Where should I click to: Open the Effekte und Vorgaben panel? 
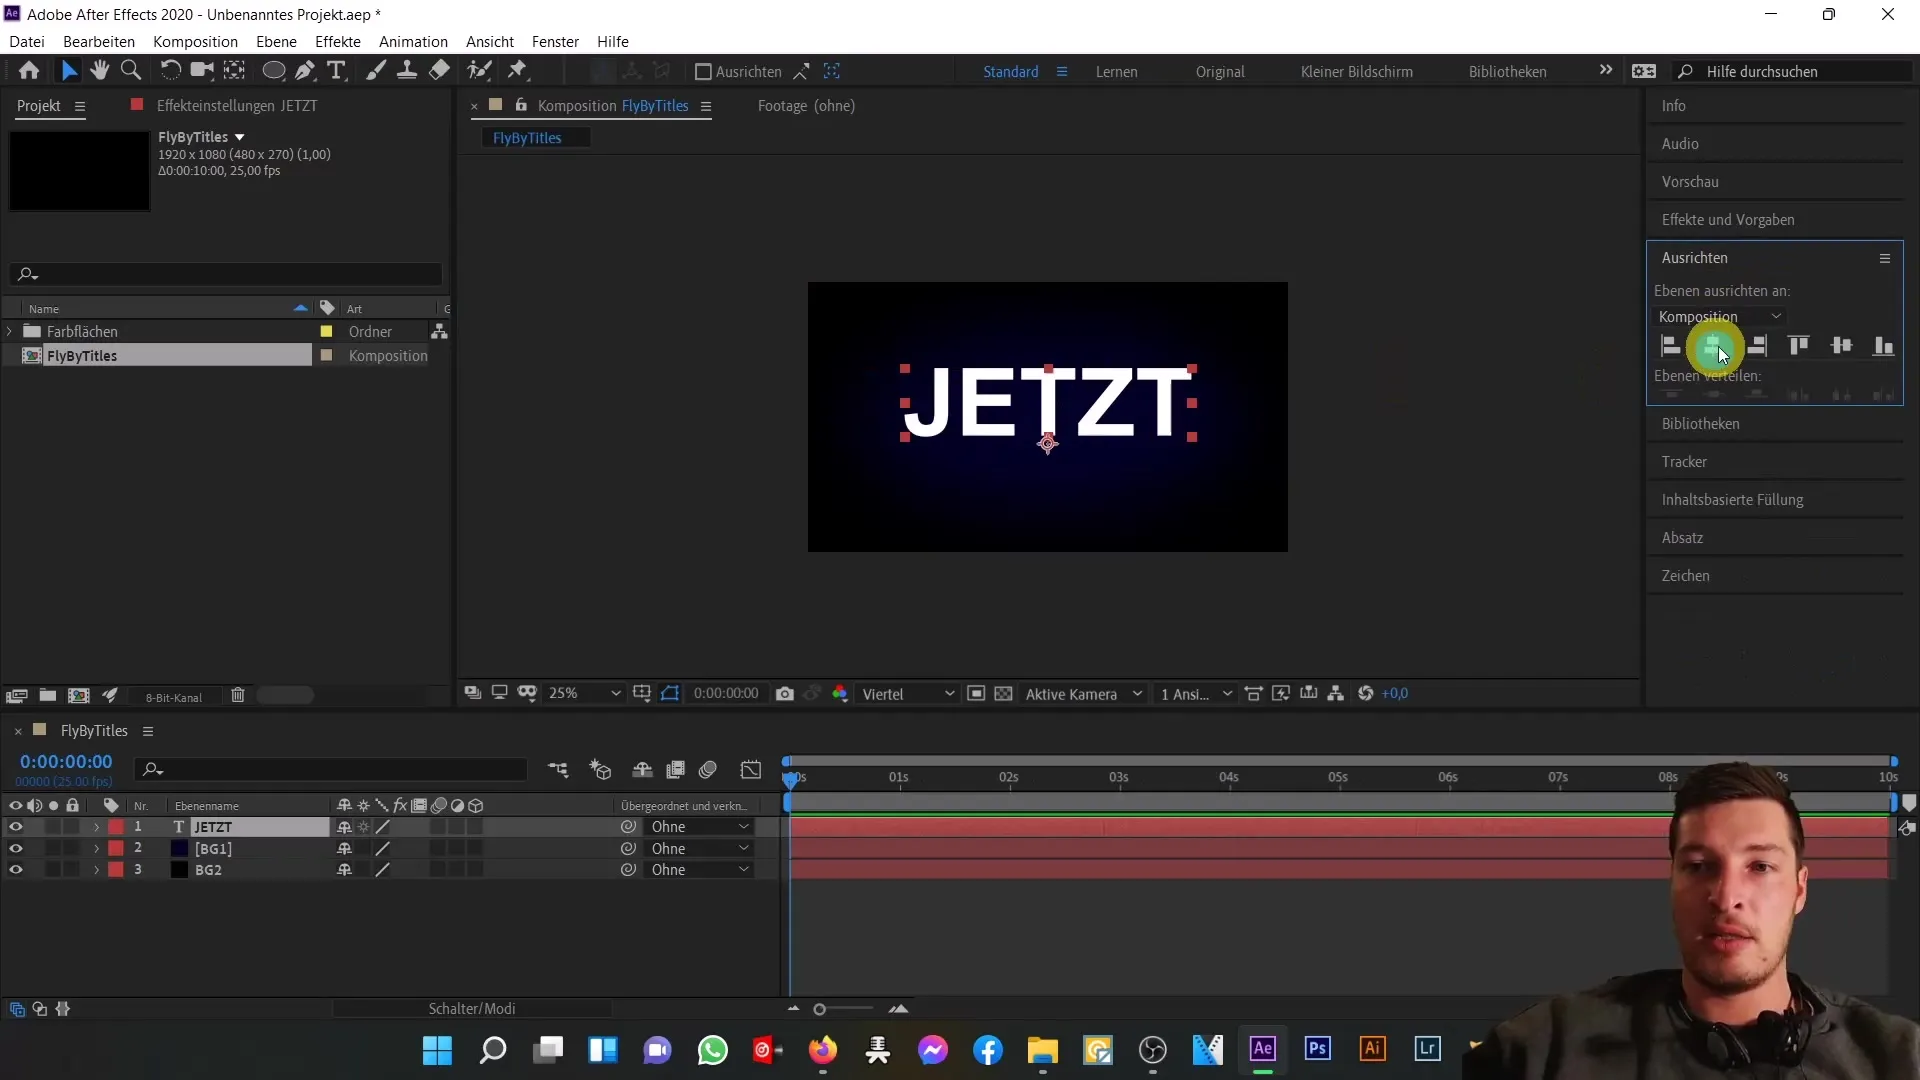click(1728, 219)
